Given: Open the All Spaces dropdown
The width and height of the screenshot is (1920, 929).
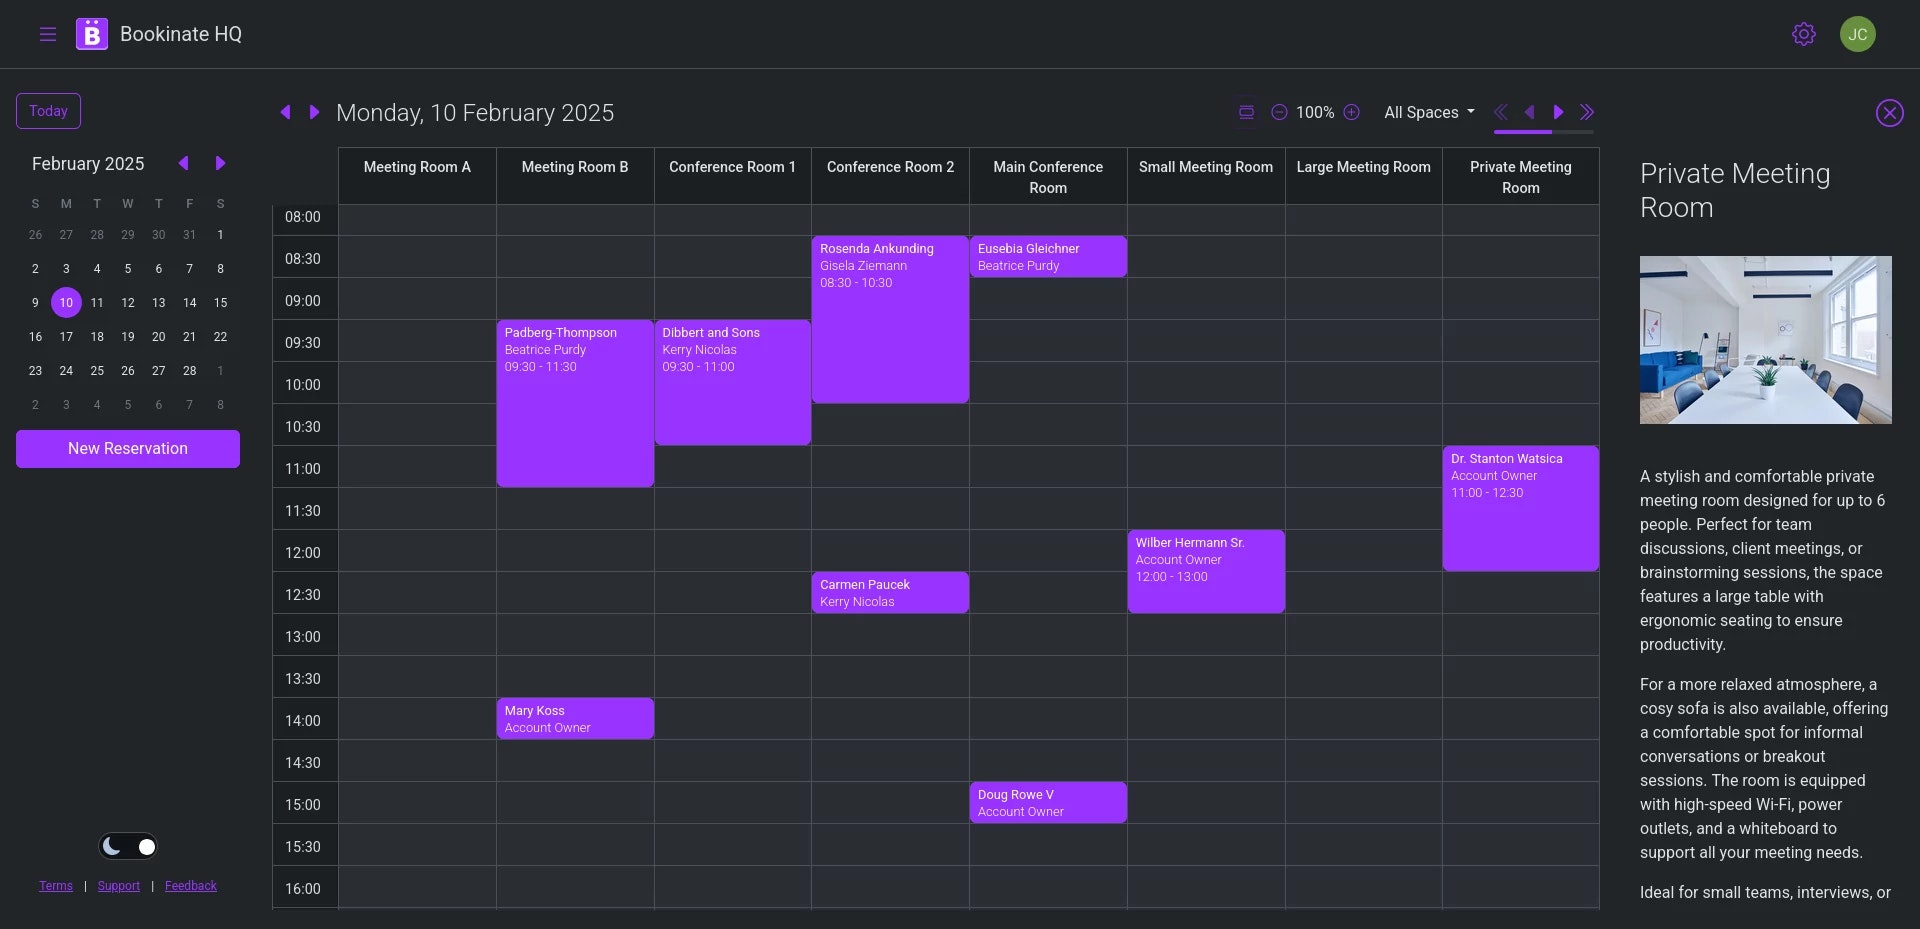Looking at the screenshot, I should pos(1429,112).
